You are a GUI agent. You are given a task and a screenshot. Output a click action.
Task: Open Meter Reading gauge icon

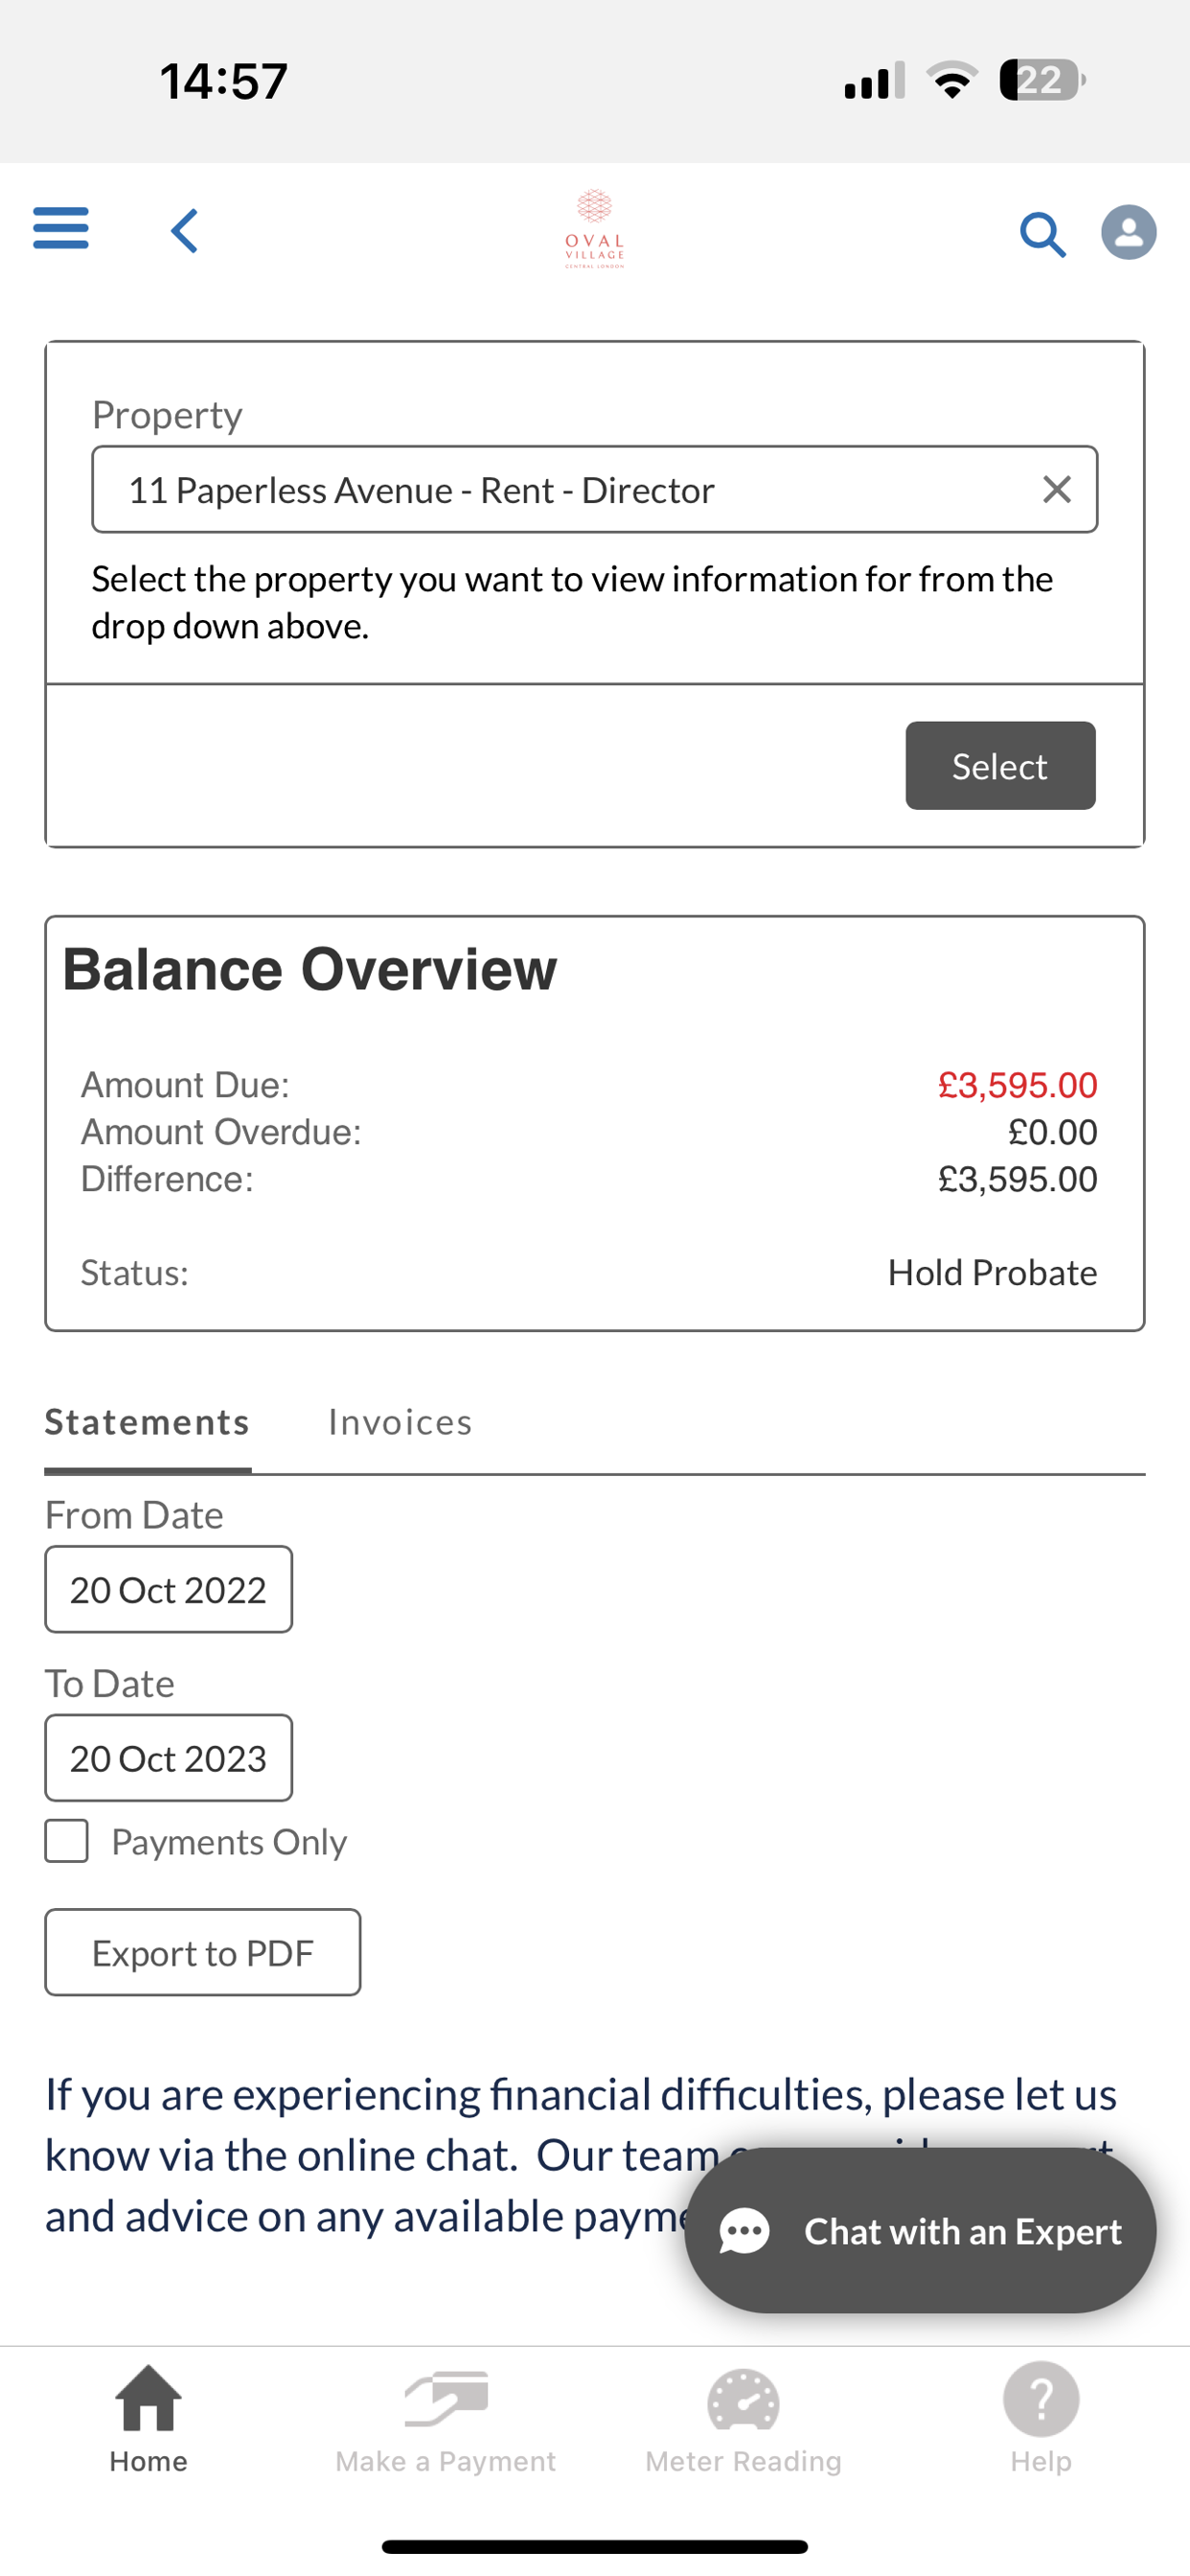(x=743, y=2420)
